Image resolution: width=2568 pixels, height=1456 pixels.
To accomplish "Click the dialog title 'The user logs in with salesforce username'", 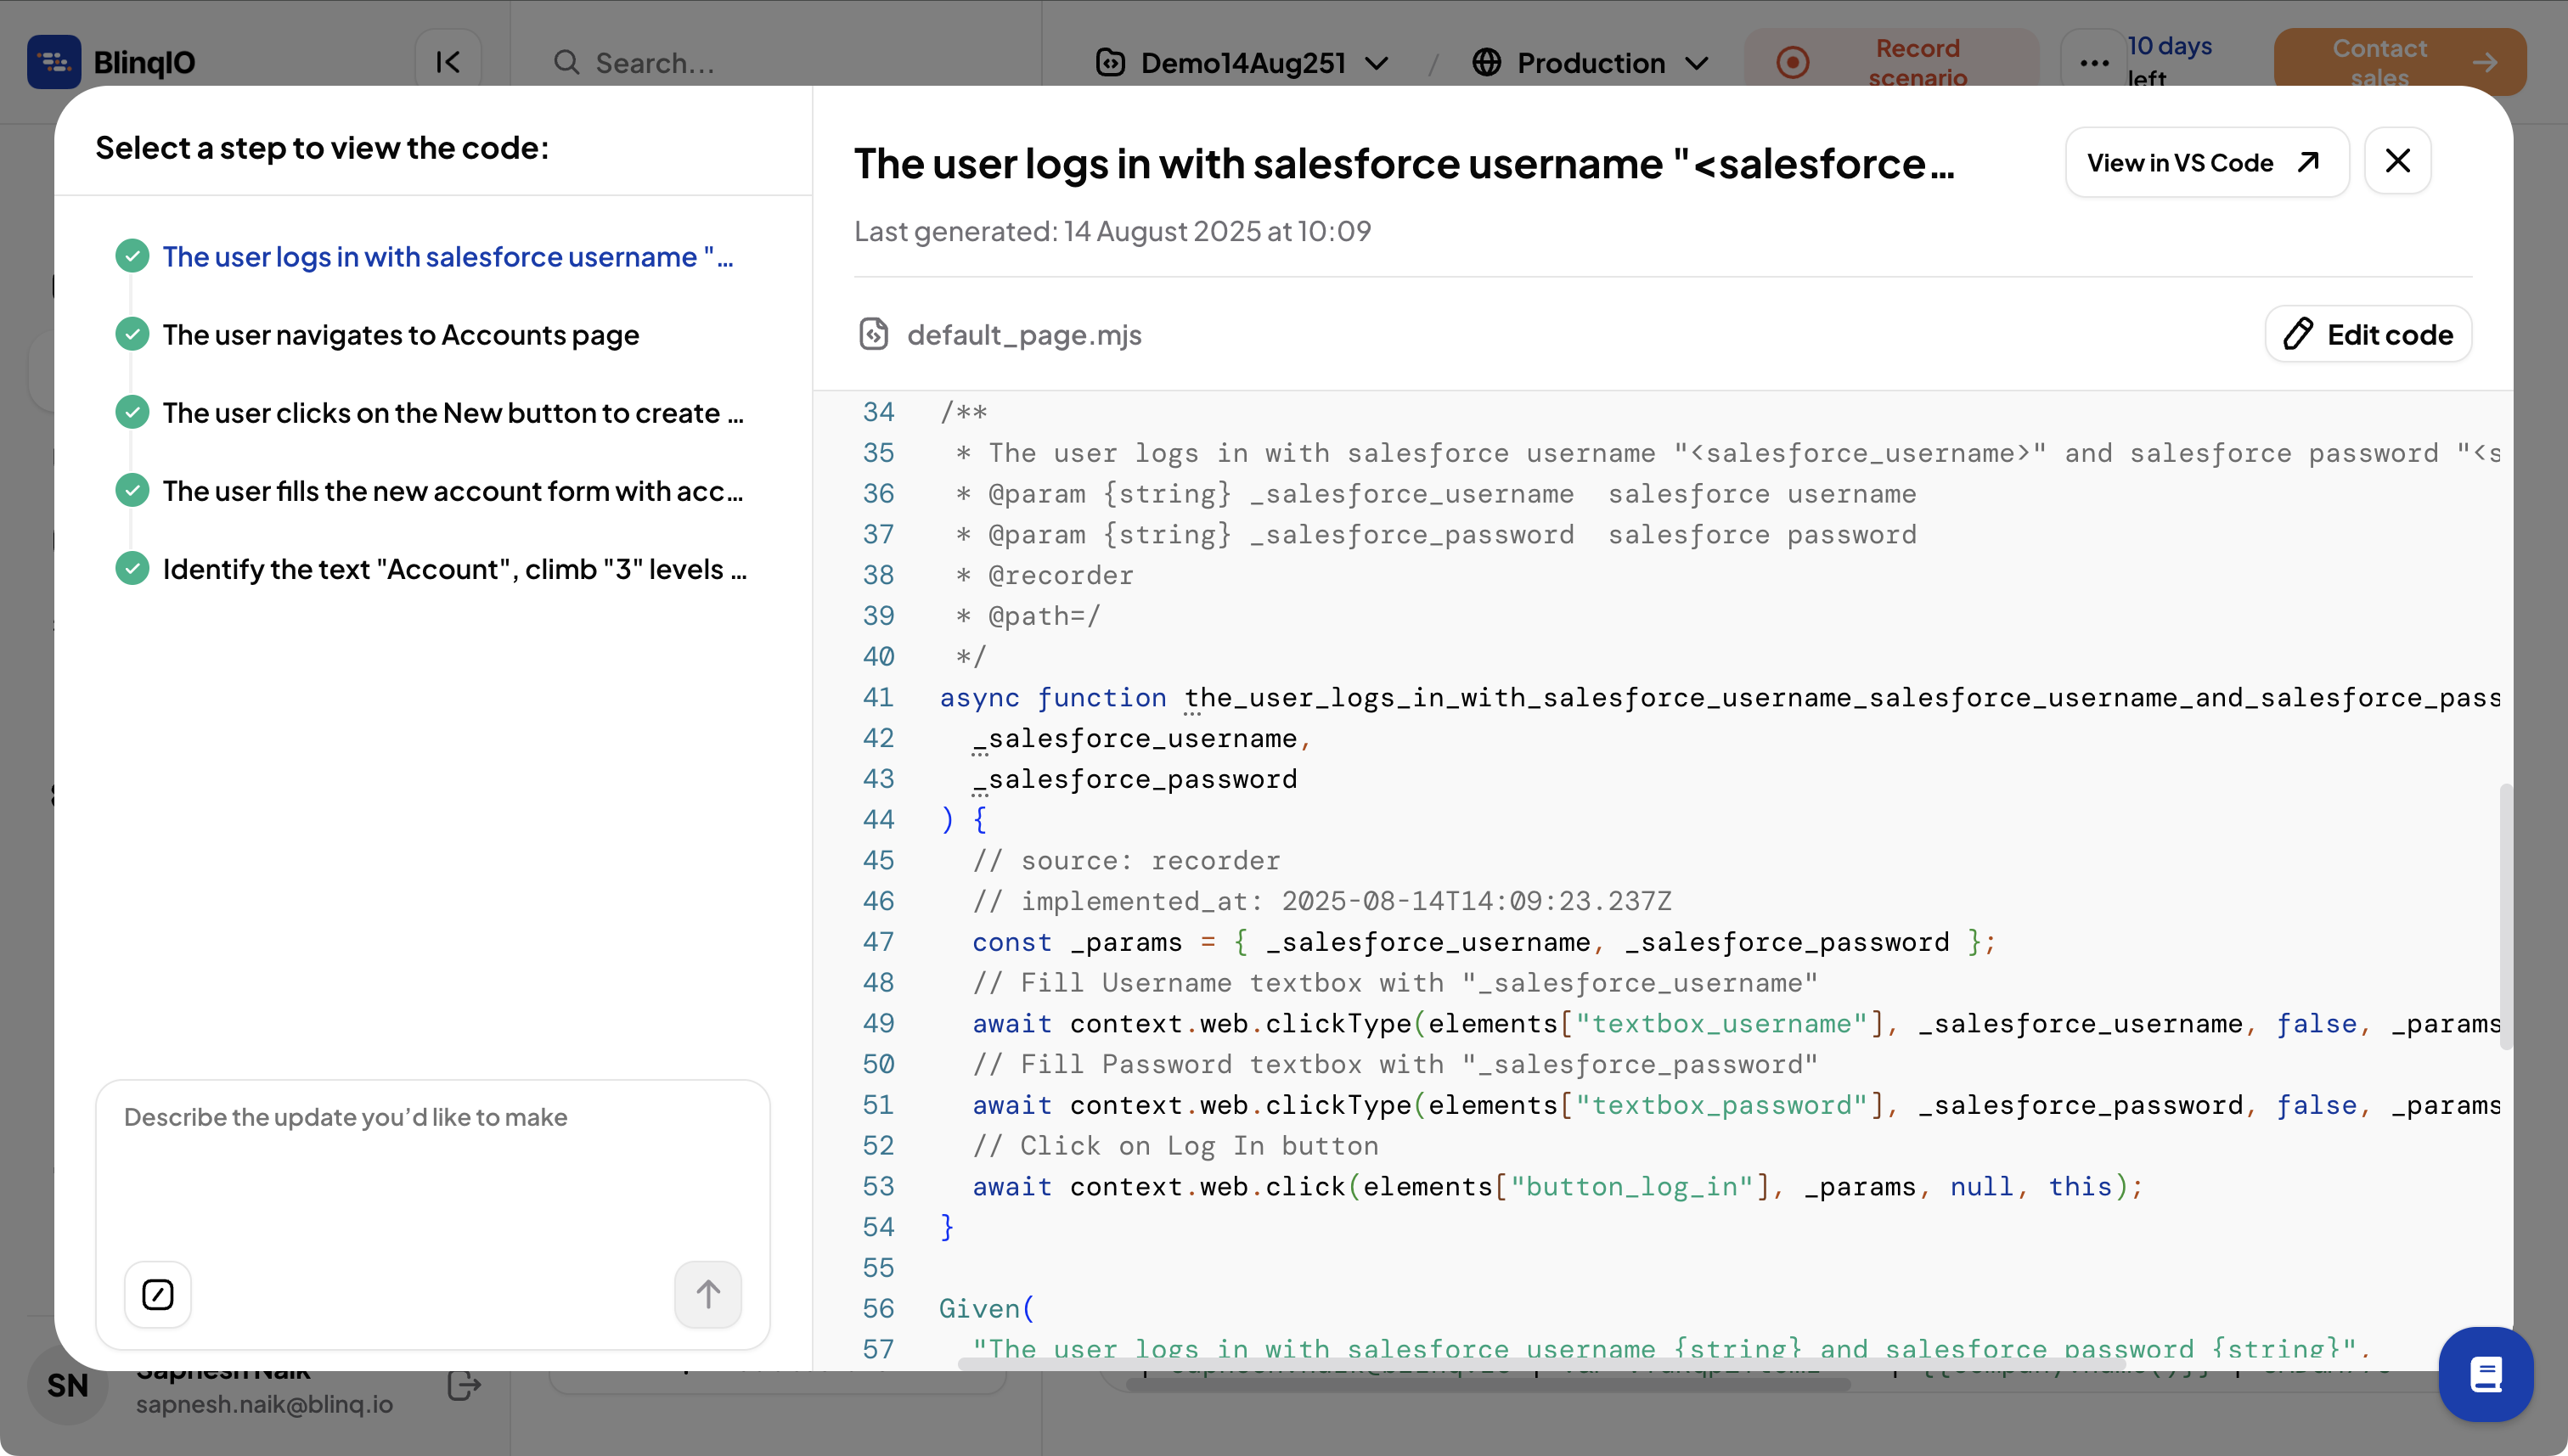I will point(1404,164).
